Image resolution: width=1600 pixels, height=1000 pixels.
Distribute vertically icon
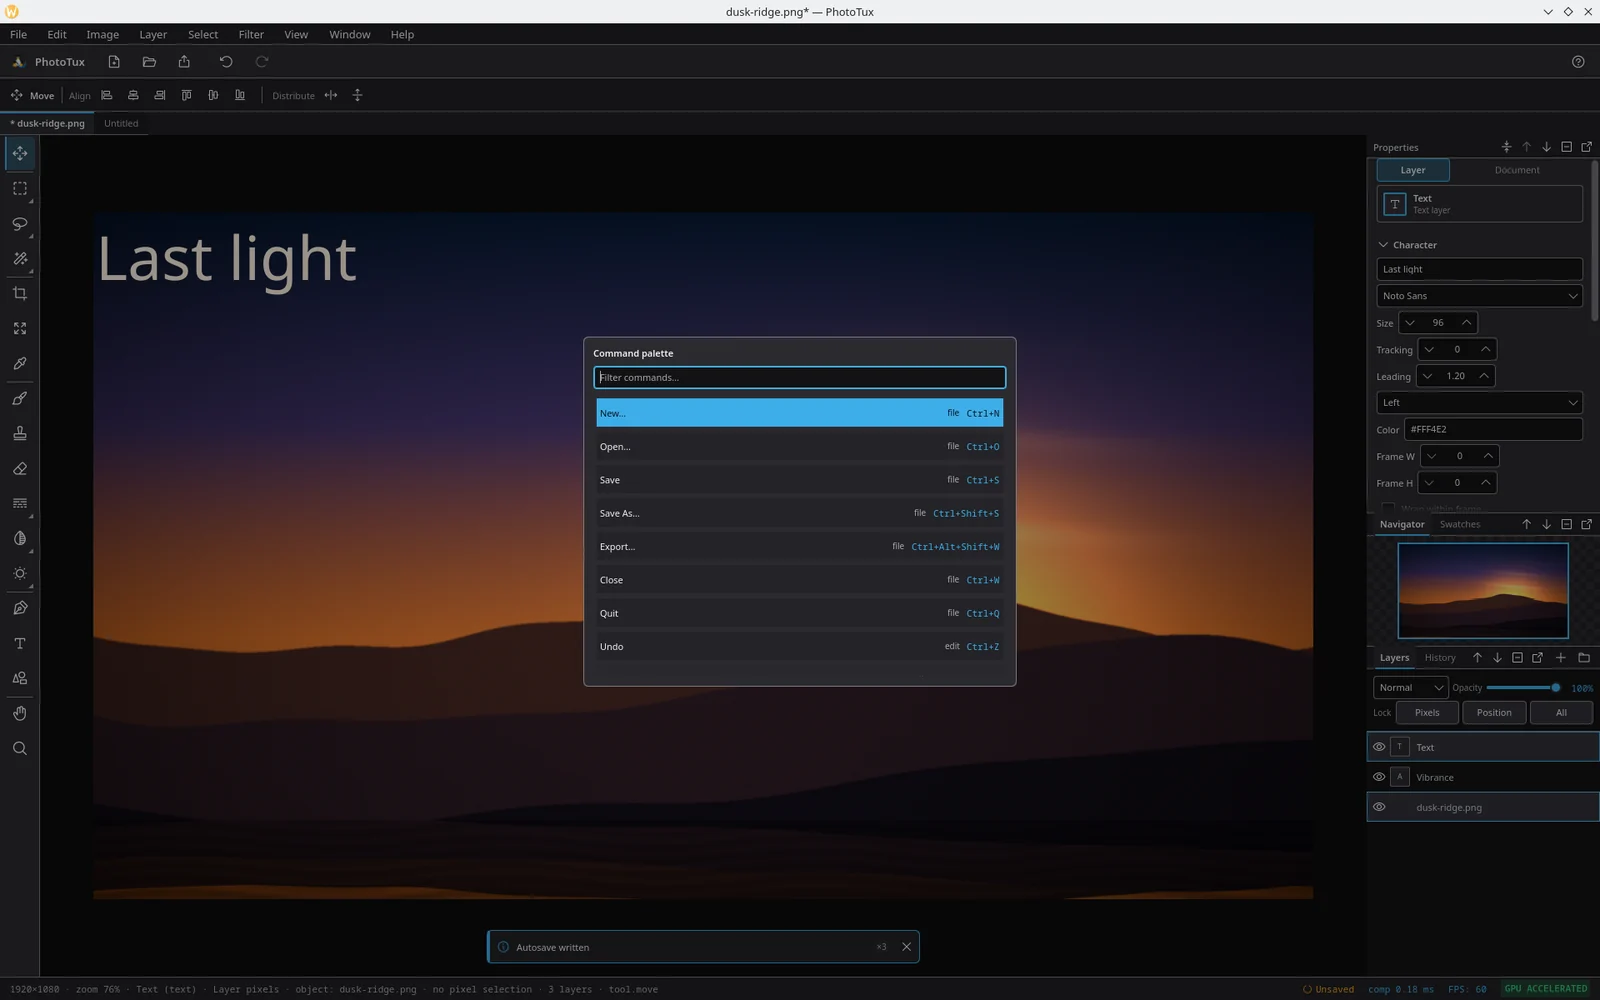pos(357,96)
